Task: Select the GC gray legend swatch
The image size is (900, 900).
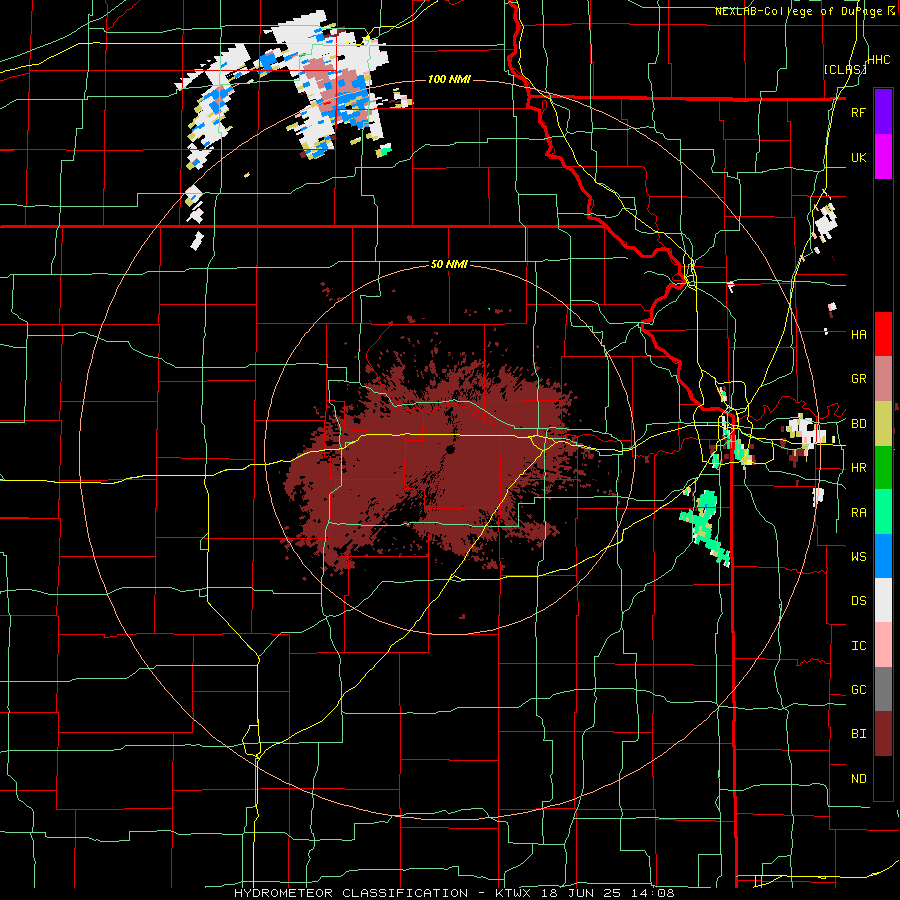Action: pyautogui.click(x=883, y=689)
